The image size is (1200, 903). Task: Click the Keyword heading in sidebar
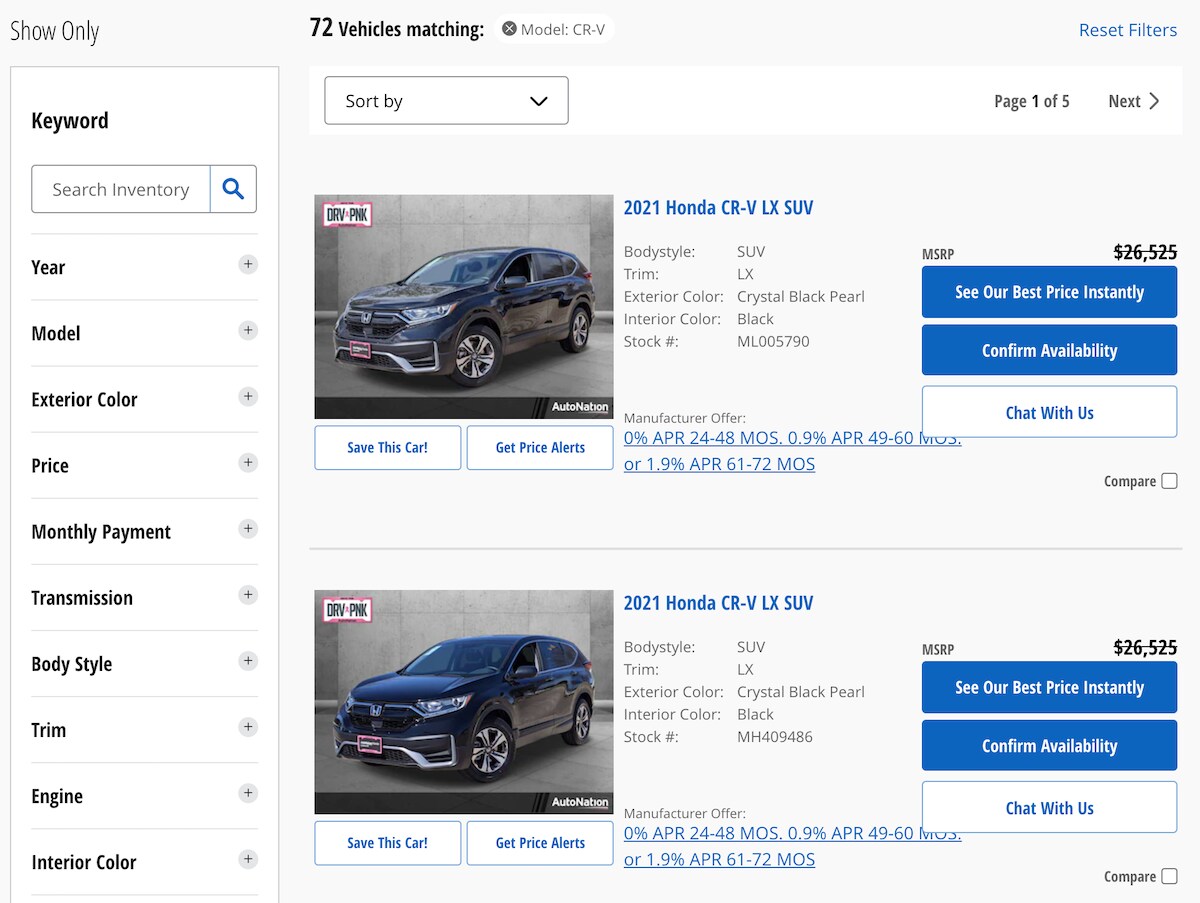point(70,121)
